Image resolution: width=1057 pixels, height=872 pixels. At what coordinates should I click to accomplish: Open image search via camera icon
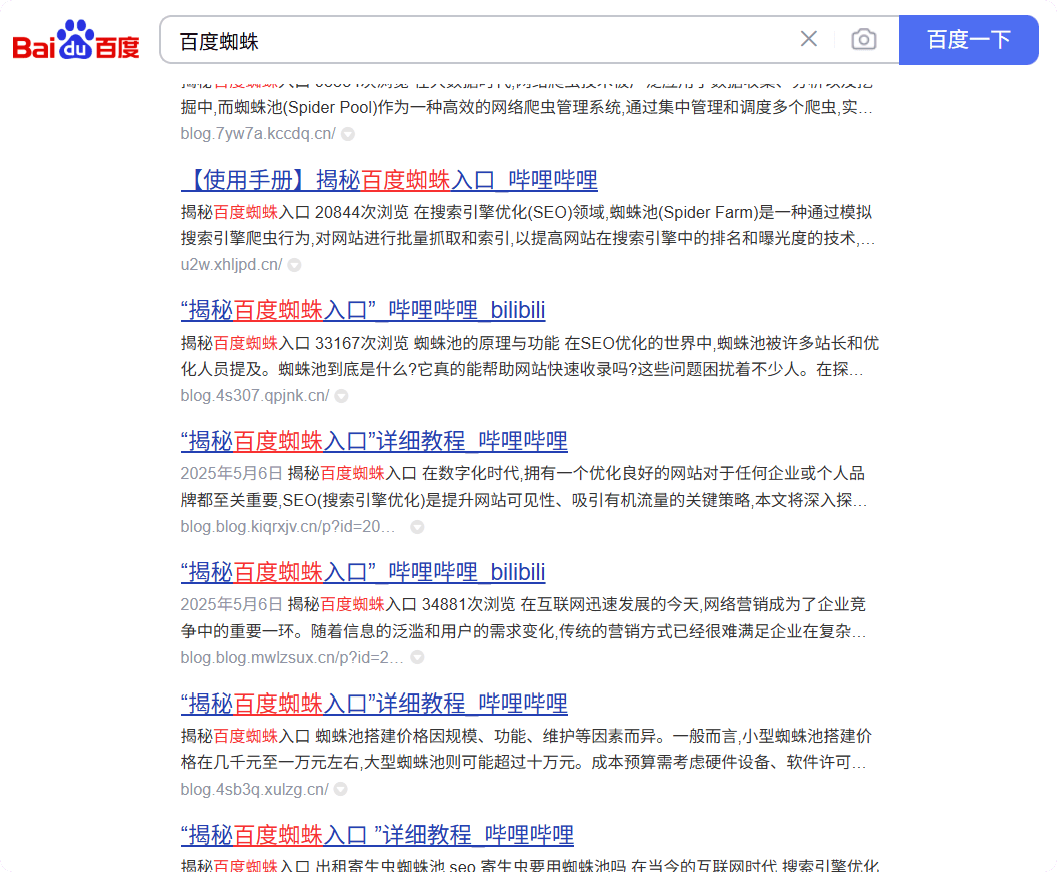pos(864,39)
